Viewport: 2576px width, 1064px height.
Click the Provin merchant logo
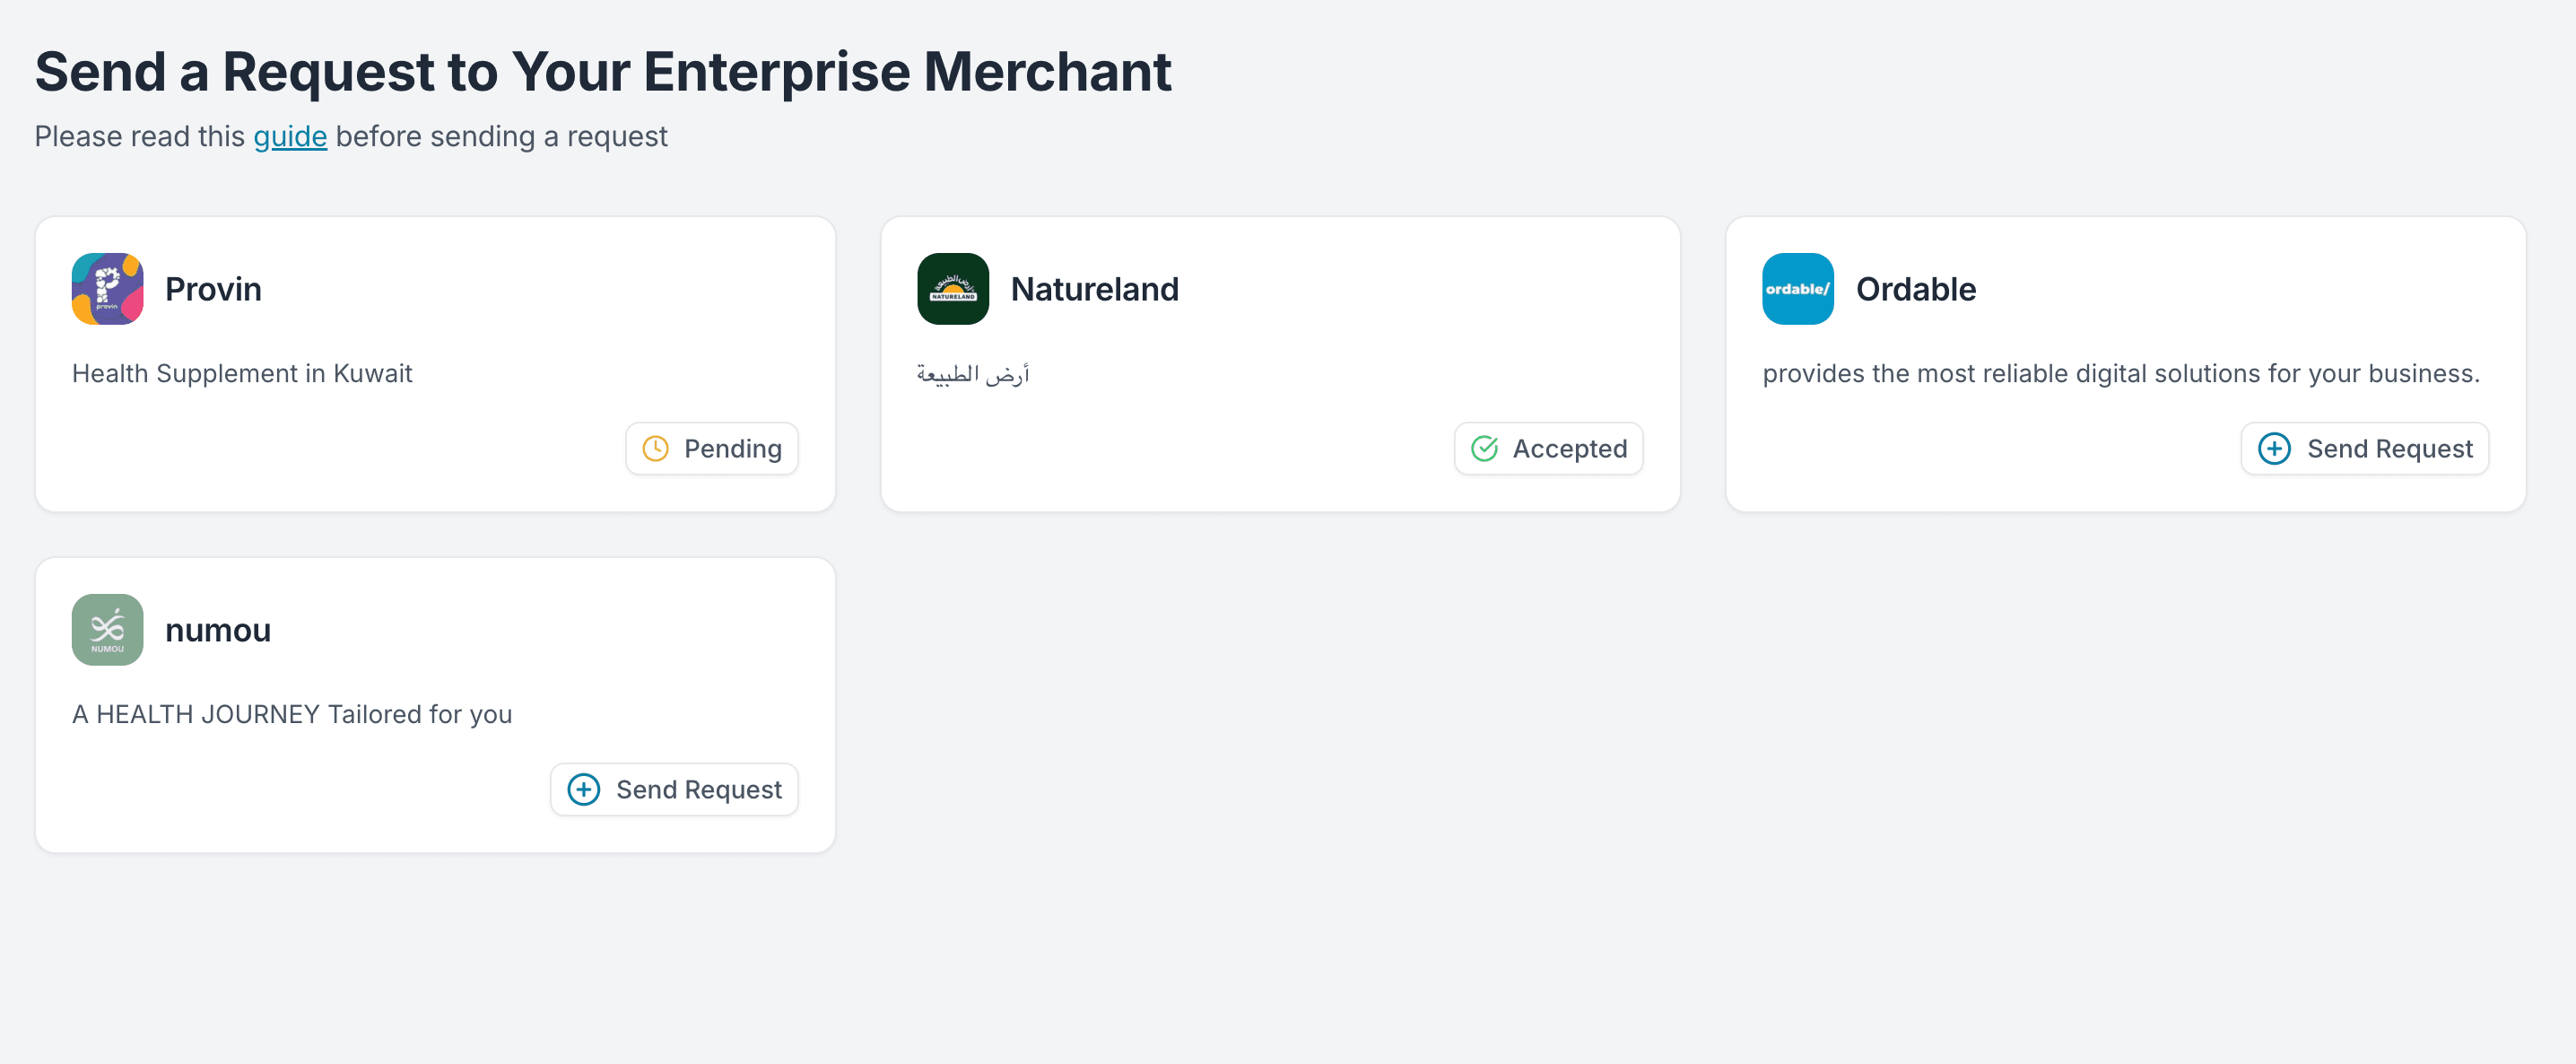click(x=107, y=289)
